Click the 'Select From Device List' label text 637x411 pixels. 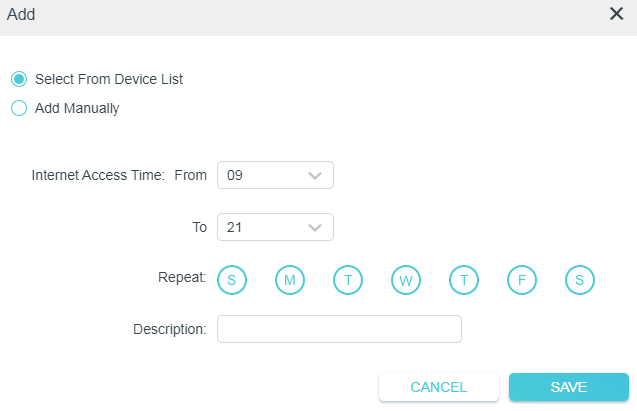pos(109,79)
